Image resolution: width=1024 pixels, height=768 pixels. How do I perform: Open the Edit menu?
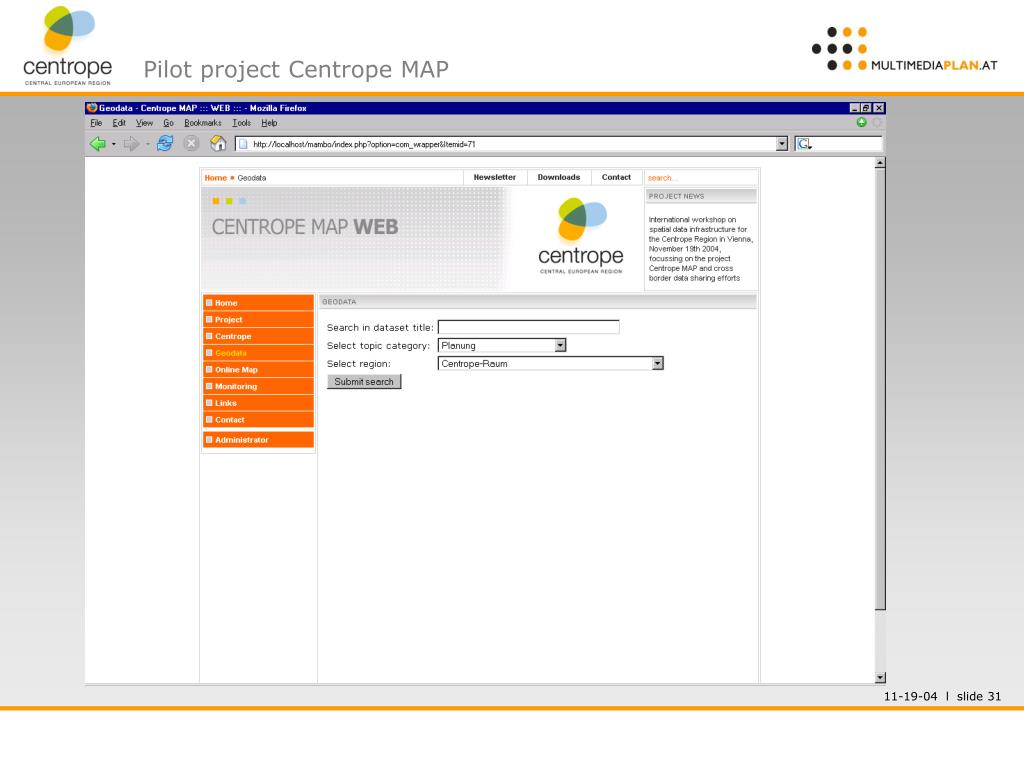pos(119,123)
